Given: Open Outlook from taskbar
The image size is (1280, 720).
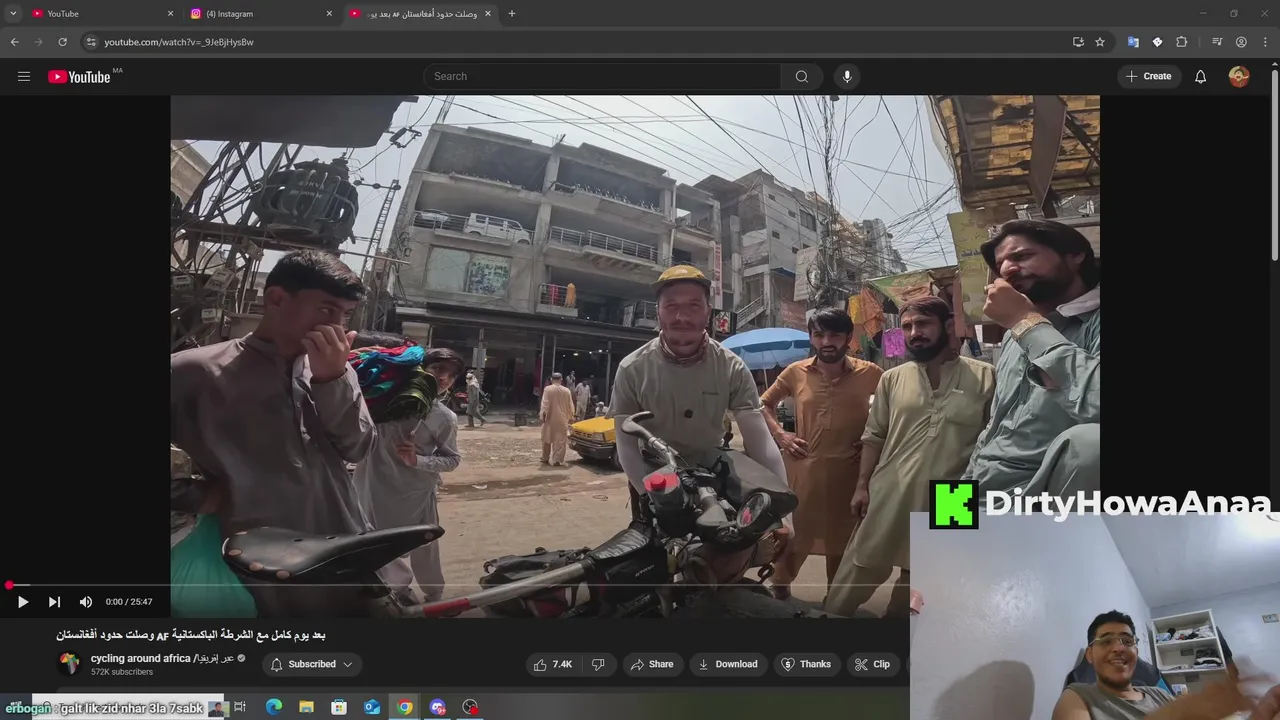Looking at the screenshot, I should click(x=372, y=707).
